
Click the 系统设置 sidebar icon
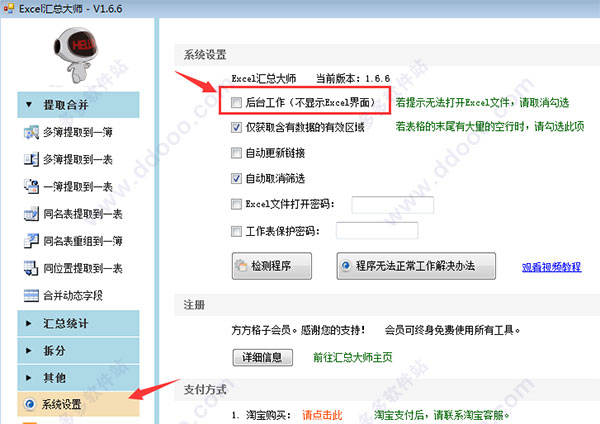(30, 404)
